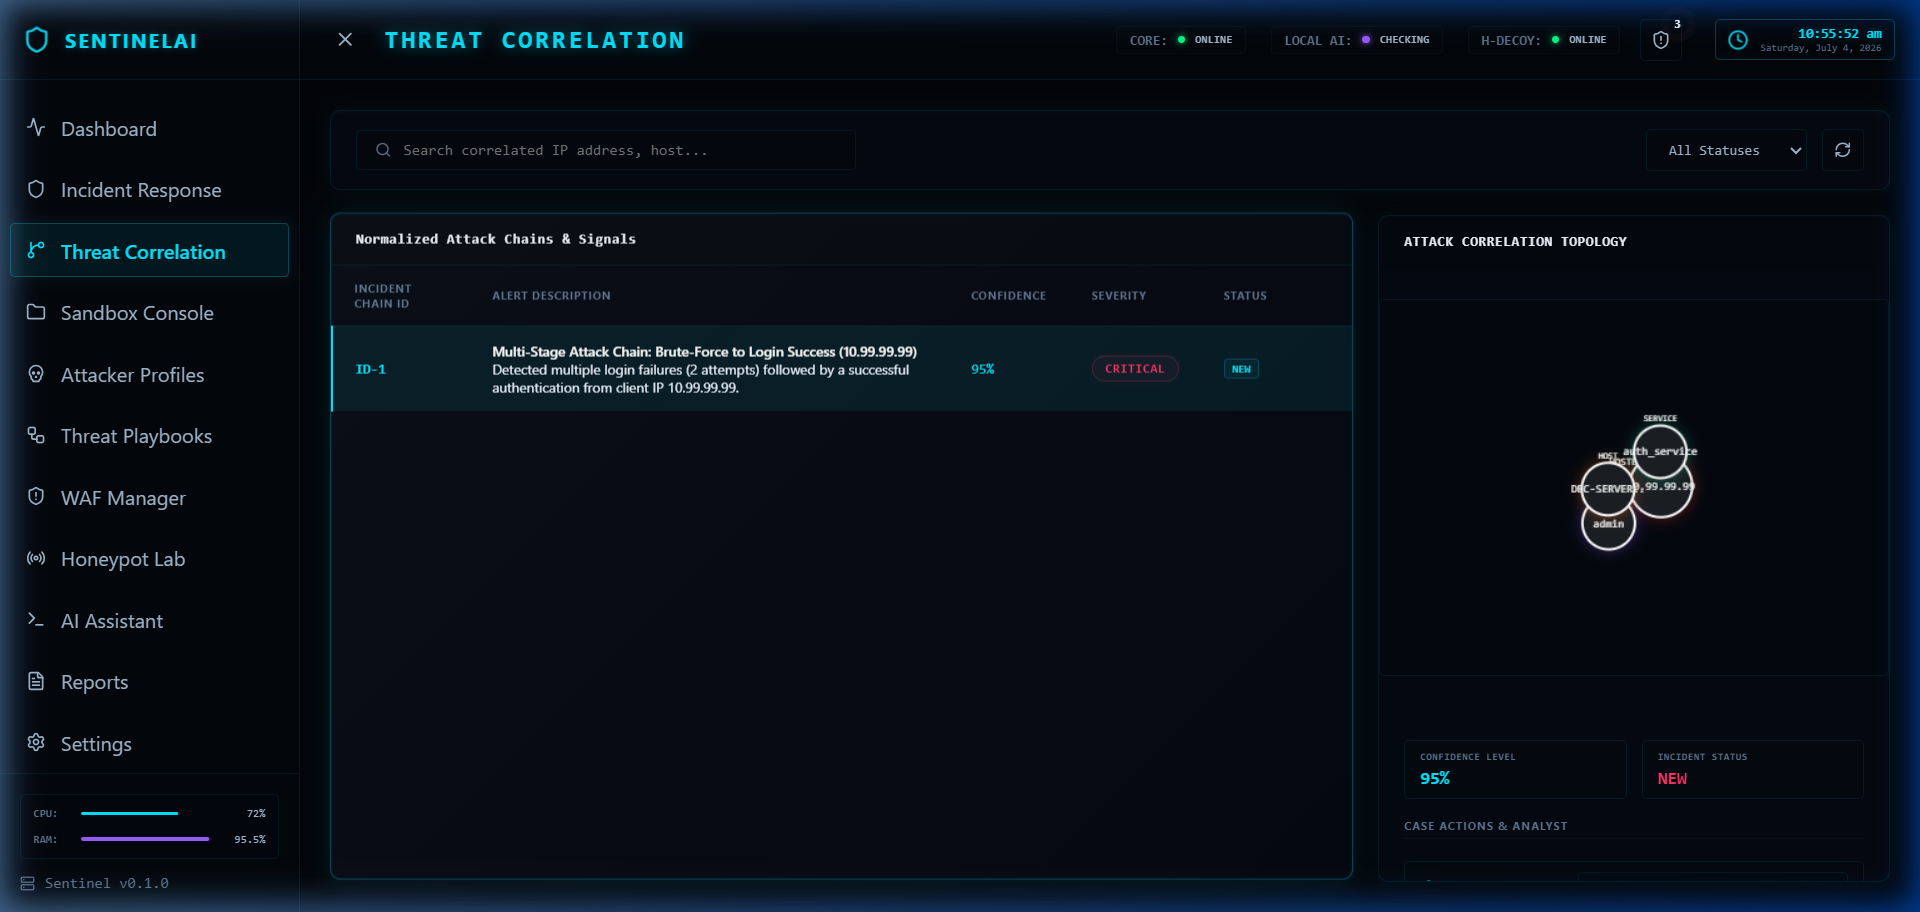1920x912 pixels.
Task: Click the SentinelAI shield logo
Action: (37, 40)
